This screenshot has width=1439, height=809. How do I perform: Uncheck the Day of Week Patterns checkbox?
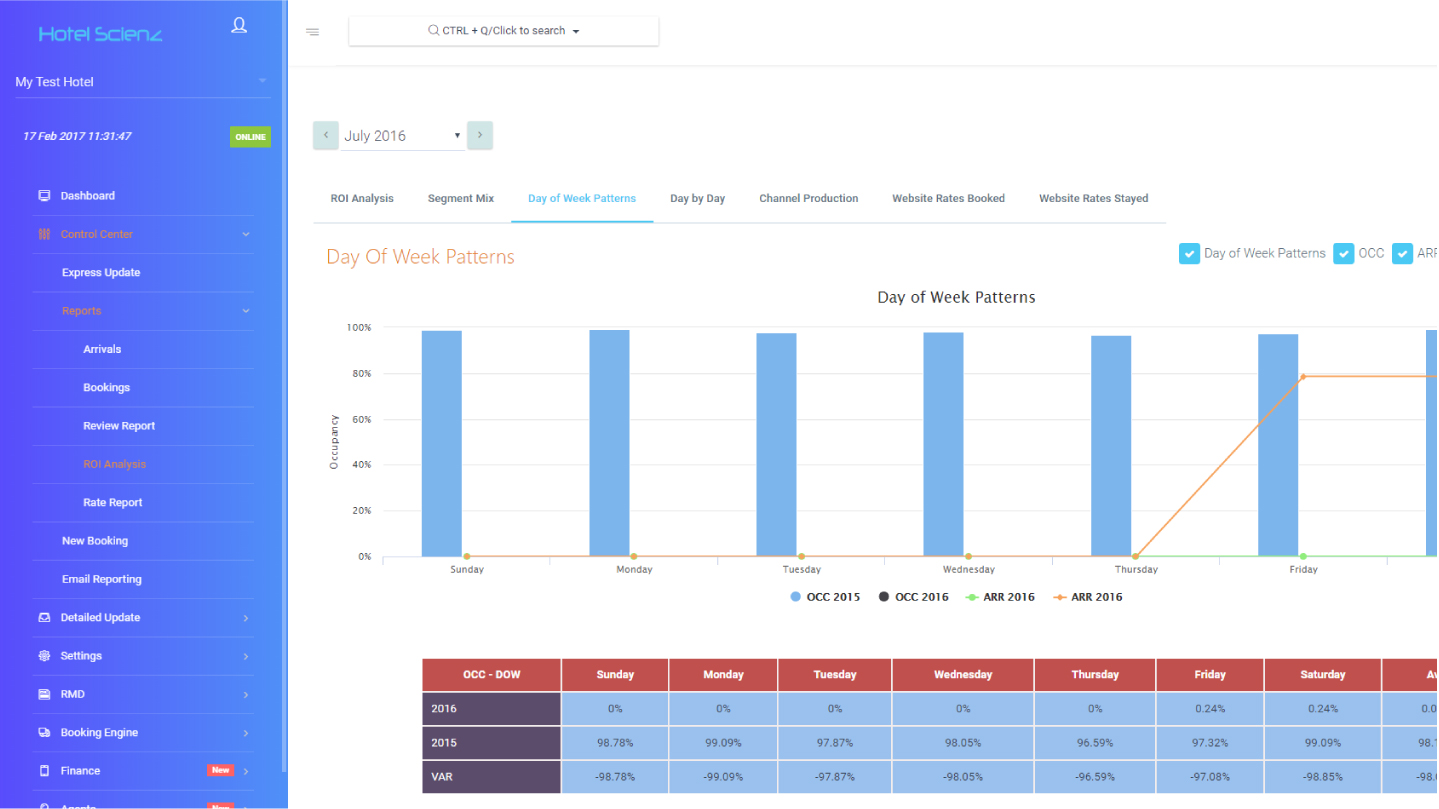point(1189,254)
